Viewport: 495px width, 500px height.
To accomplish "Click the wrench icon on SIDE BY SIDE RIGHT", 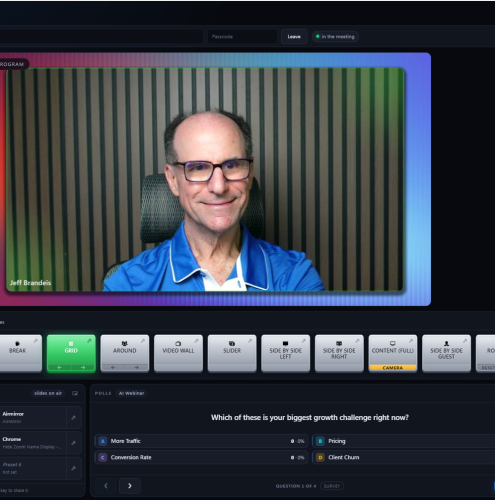I will [x=358, y=341].
